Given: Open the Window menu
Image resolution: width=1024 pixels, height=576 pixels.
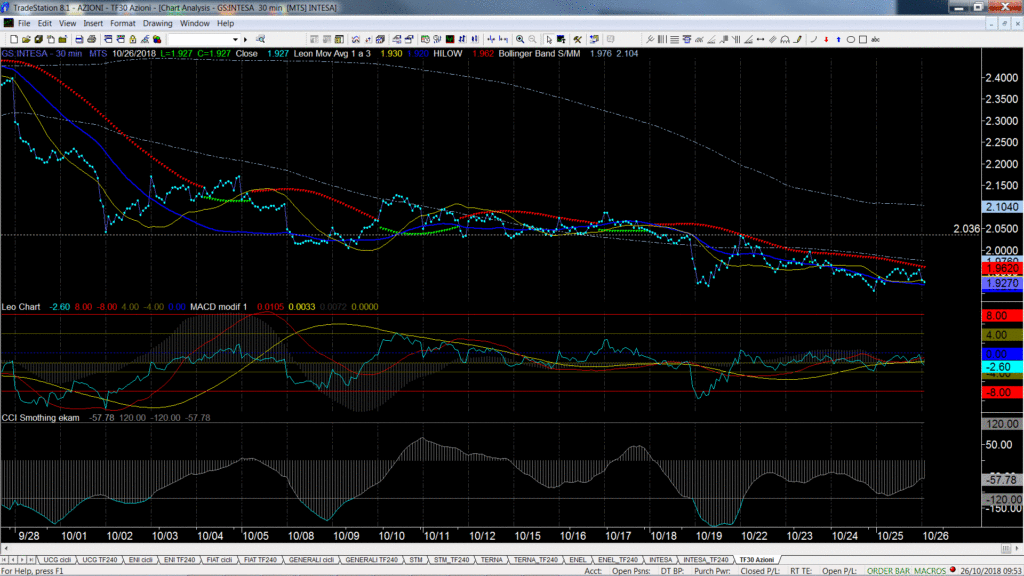Looking at the screenshot, I should point(195,24).
